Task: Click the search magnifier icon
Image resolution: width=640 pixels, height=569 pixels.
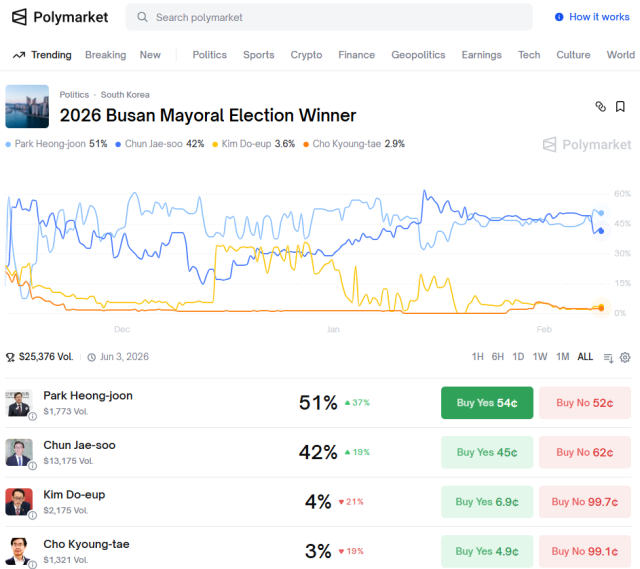Action: [143, 17]
